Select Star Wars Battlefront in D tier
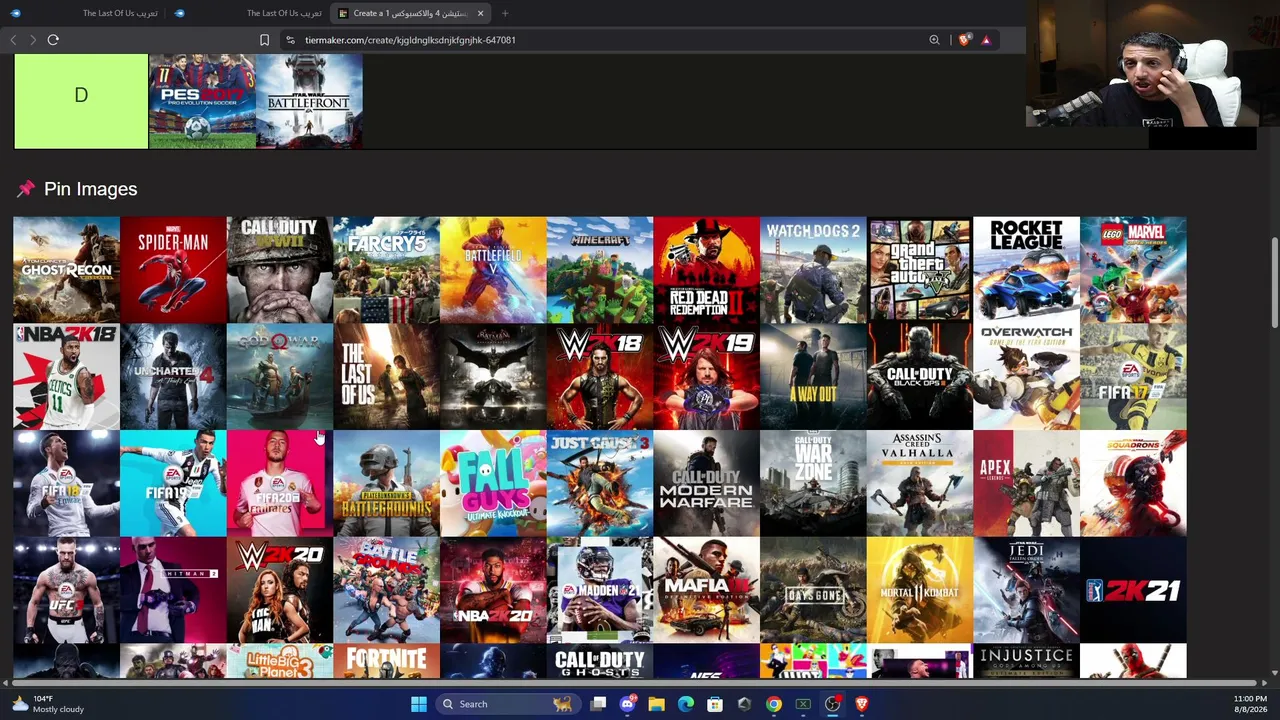 pos(309,101)
